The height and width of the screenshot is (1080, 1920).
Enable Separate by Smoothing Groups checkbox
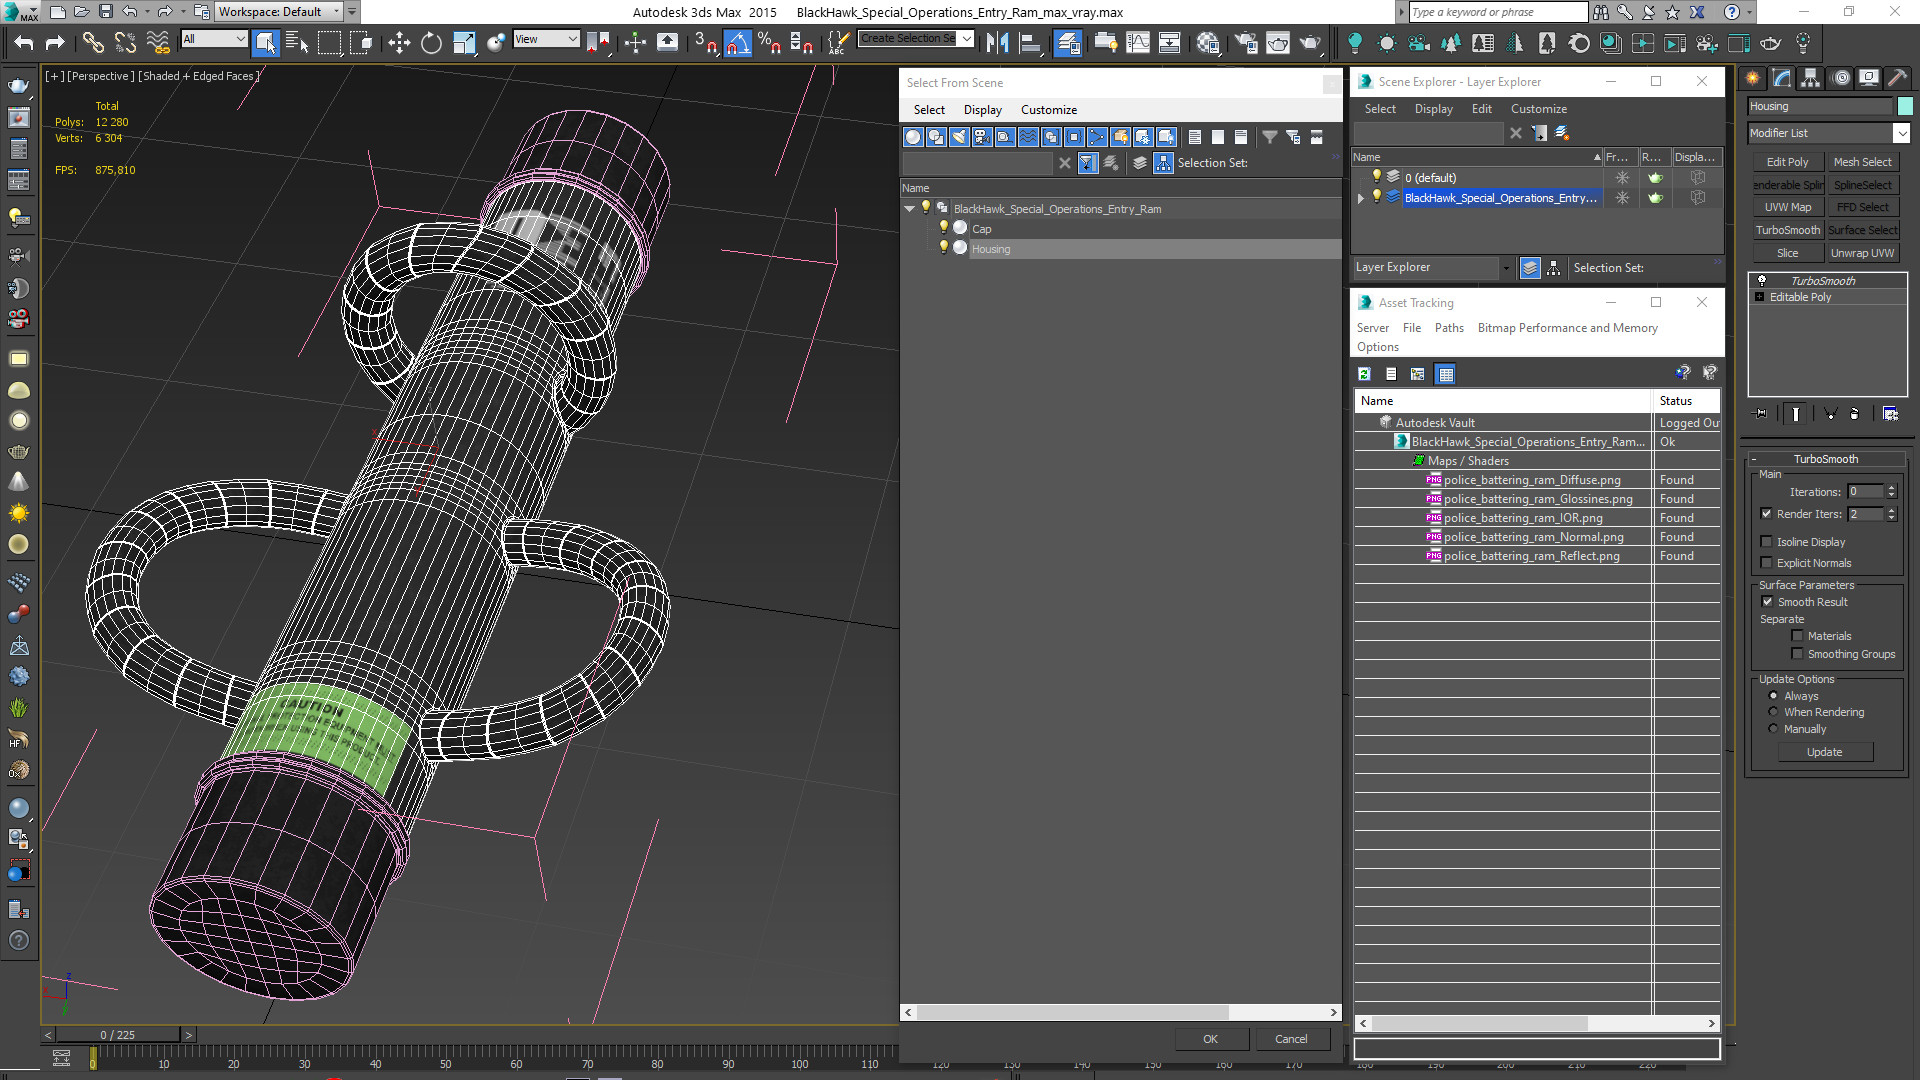[x=1797, y=654]
